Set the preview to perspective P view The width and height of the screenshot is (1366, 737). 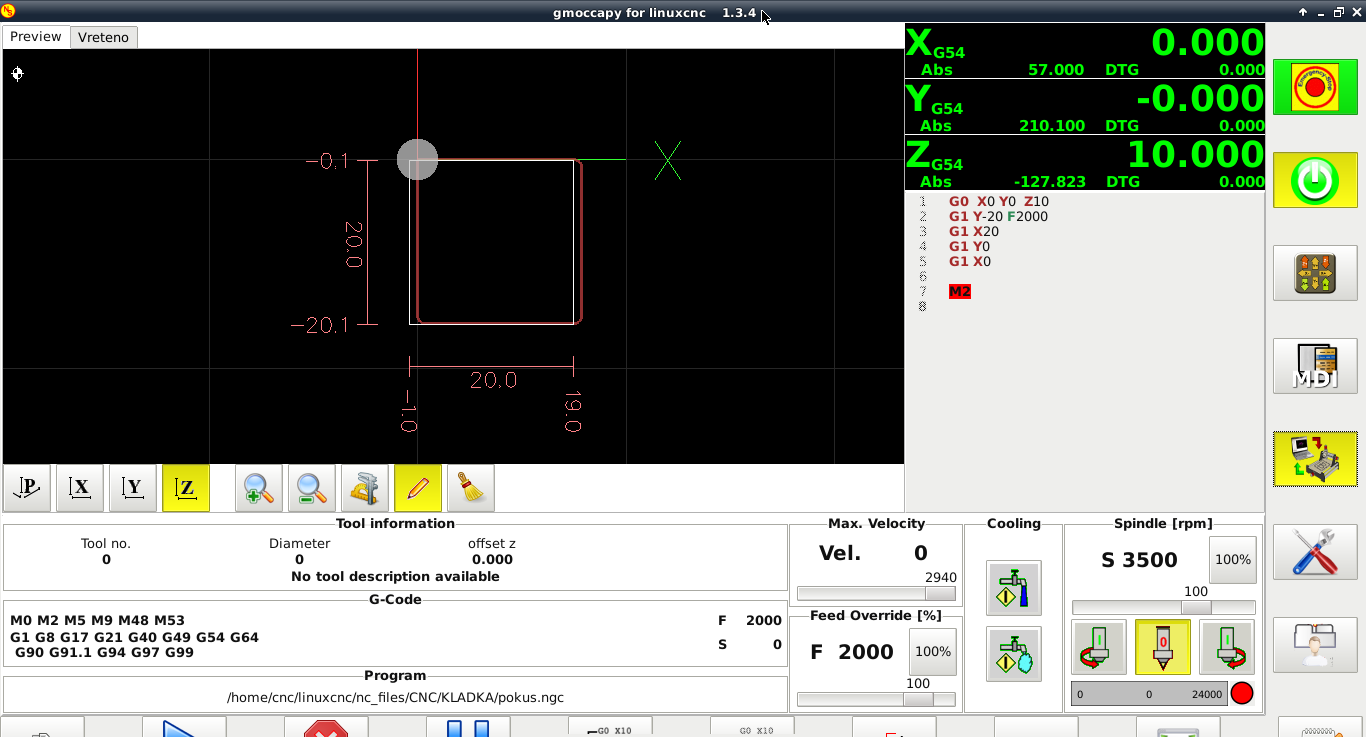(x=27, y=488)
